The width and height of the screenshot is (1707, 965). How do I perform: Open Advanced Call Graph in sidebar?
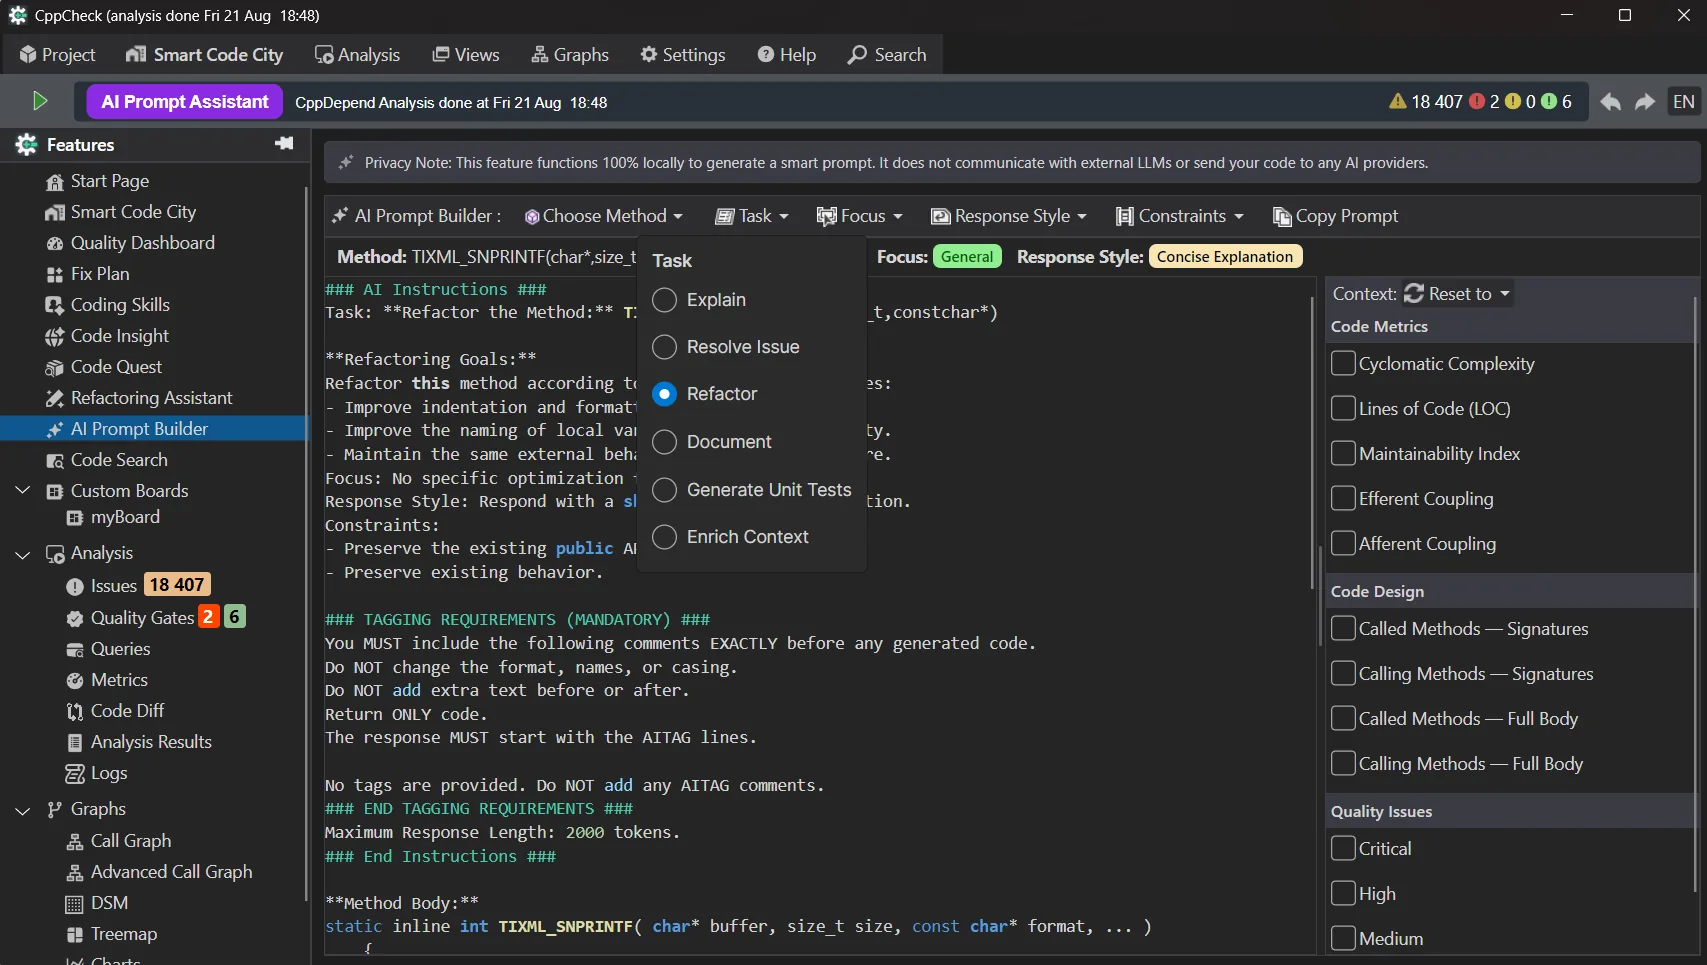point(159,872)
